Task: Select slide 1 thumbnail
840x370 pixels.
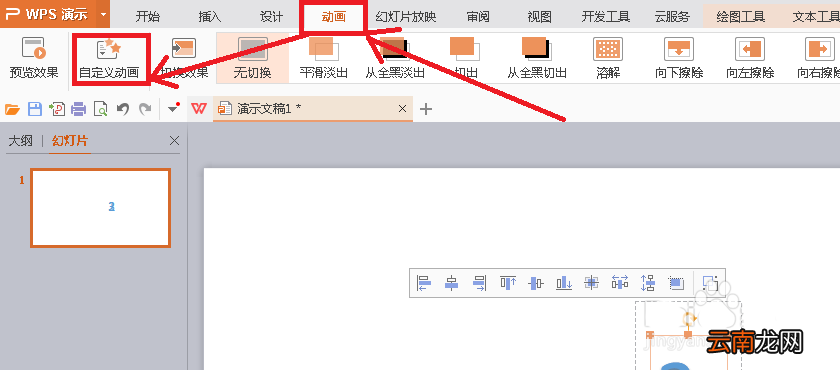Action: [x=101, y=208]
